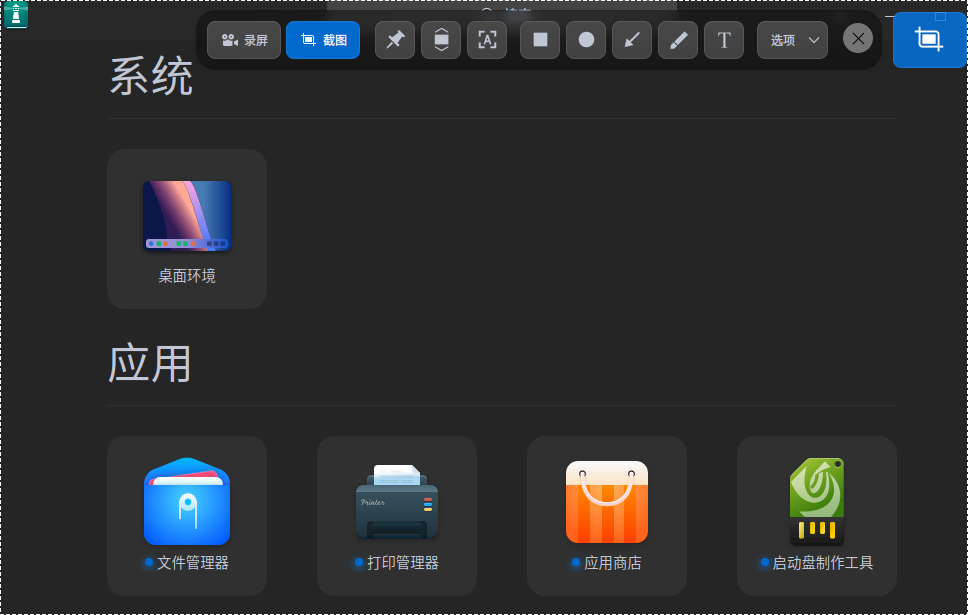Click the lighthouse app icon in the corner
Viewport: 968px width, 615px height.
pos(16,15)
